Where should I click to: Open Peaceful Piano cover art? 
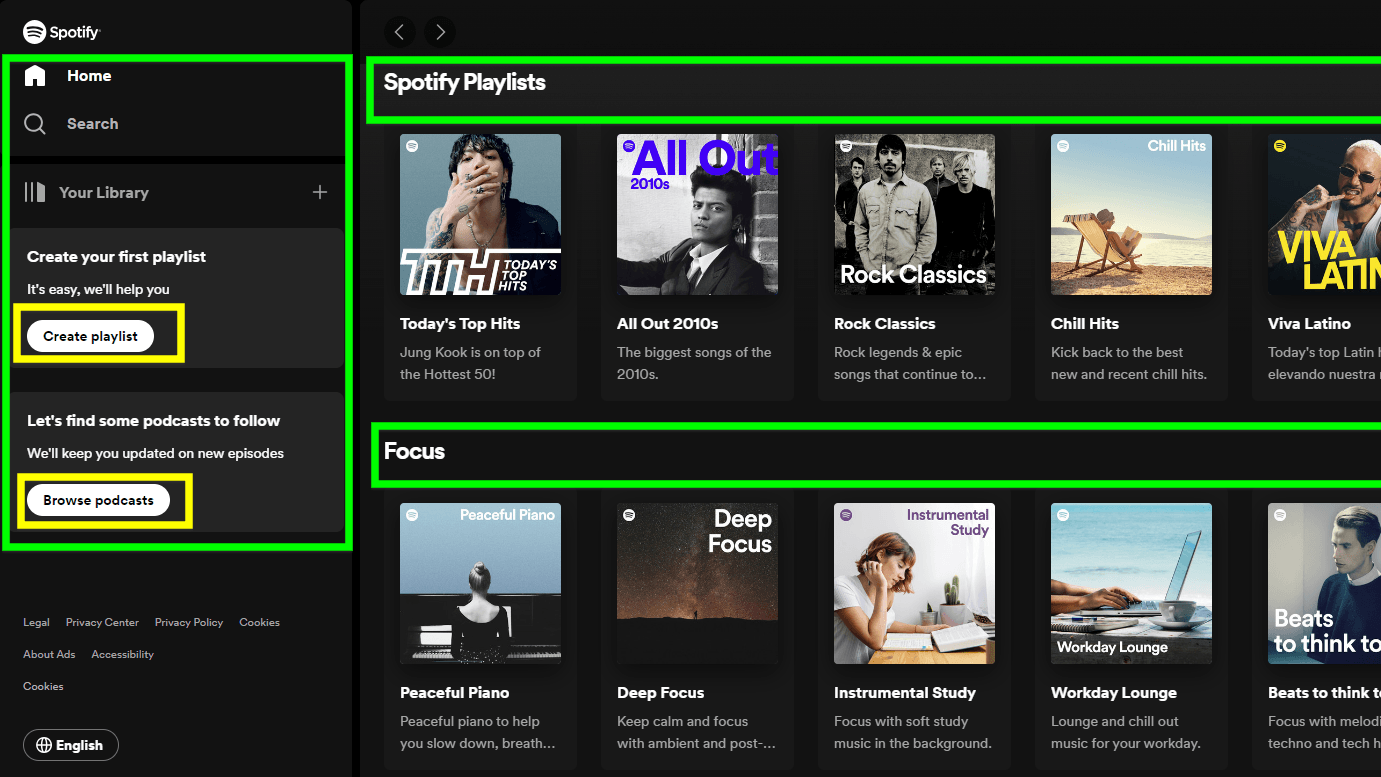click(x=480, y=584)
